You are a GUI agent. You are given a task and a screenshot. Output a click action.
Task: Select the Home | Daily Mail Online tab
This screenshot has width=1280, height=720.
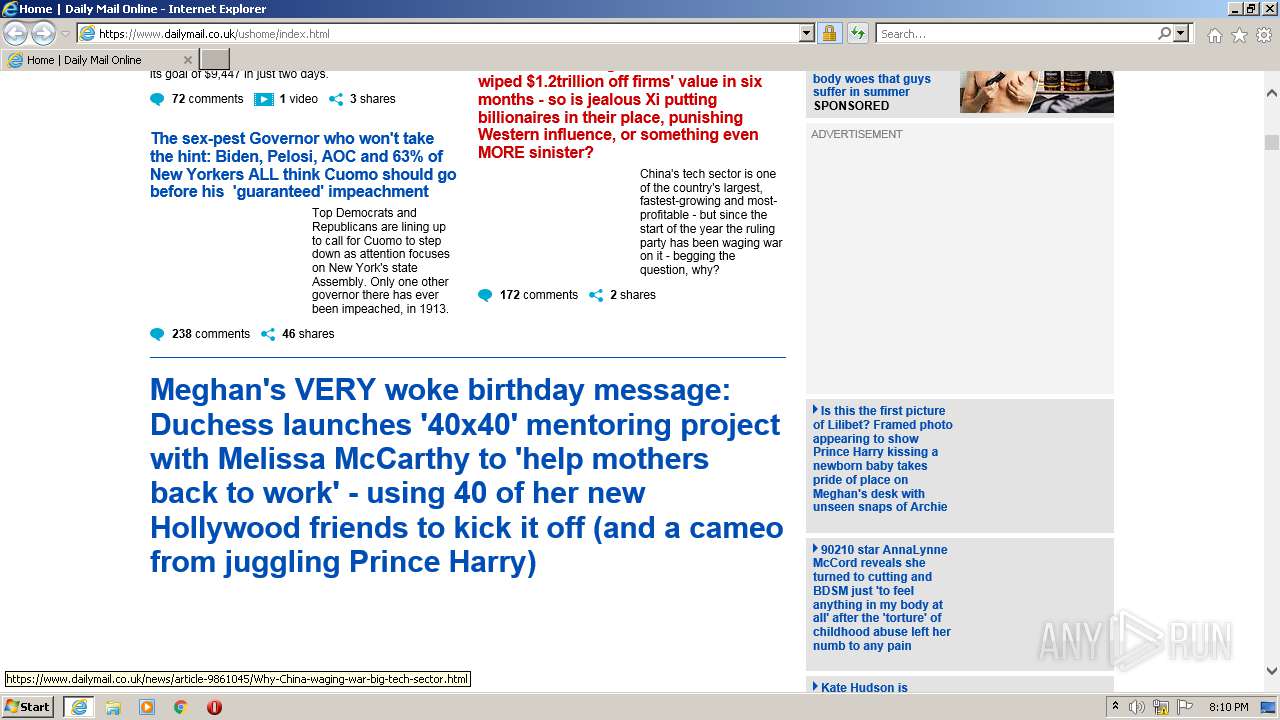[x=100, y=59]
